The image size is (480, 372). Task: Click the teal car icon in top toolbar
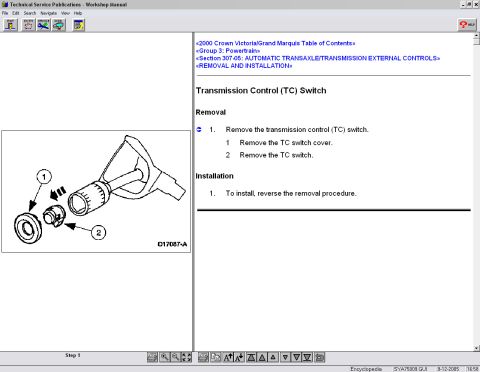(59, 25)
